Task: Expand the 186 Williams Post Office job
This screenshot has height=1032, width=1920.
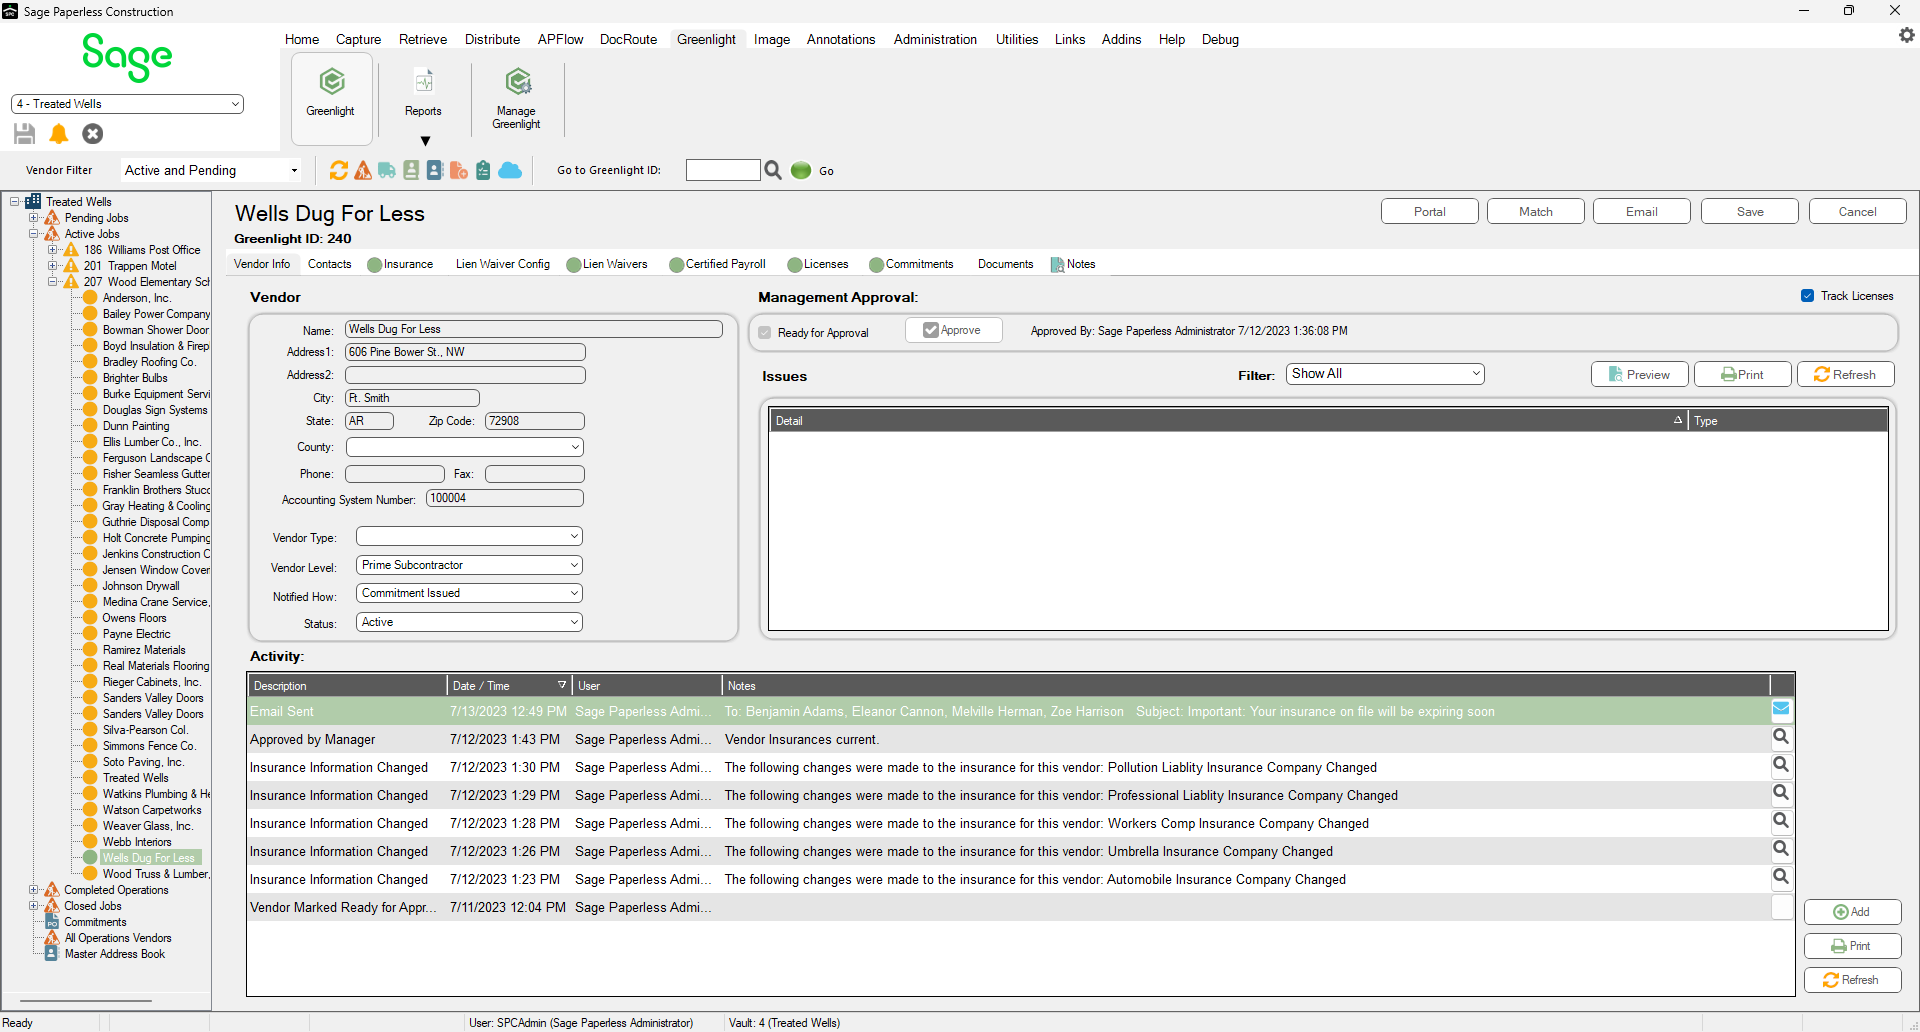Action: tap(53, 250)
